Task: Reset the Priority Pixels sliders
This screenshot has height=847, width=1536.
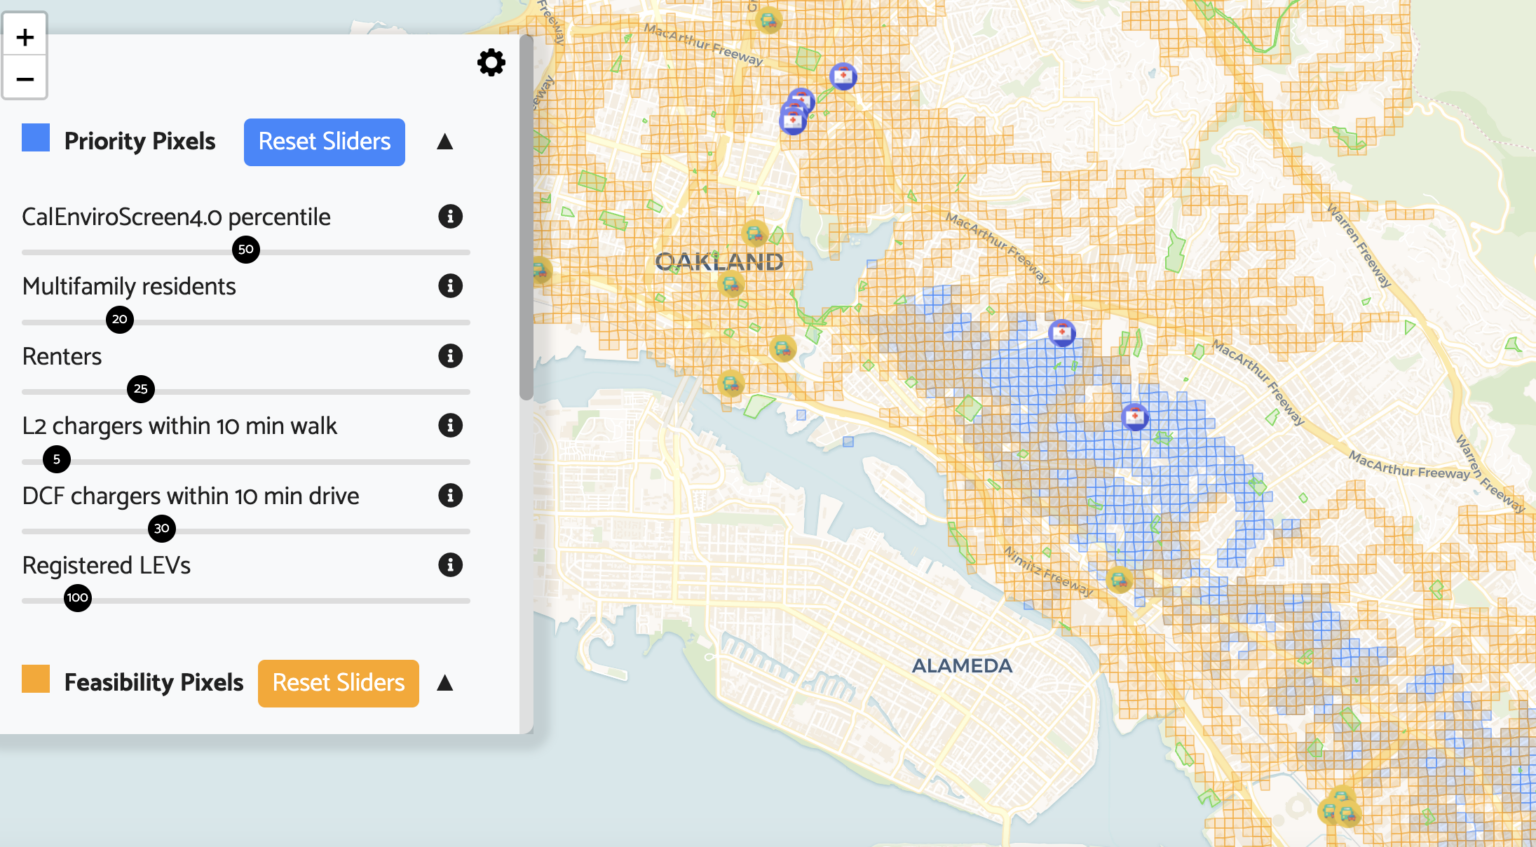Action: [324, 142]
